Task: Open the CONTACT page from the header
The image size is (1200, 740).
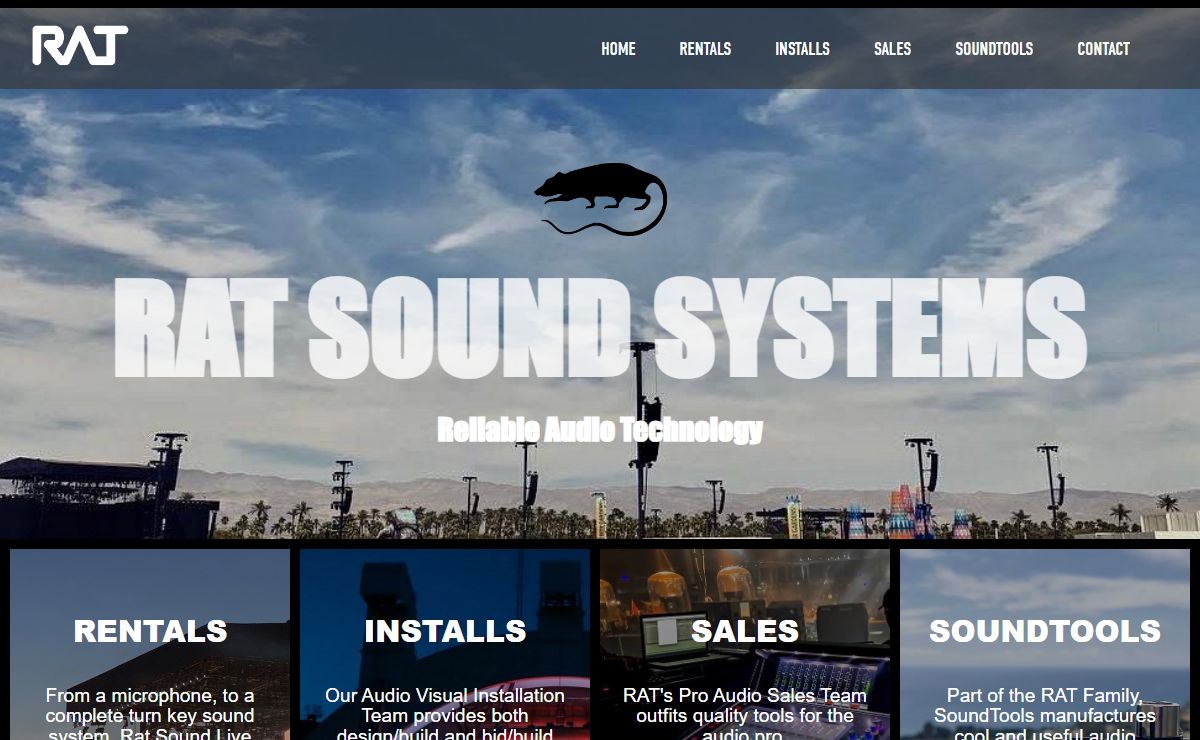Action: [x=1103, y=49]
